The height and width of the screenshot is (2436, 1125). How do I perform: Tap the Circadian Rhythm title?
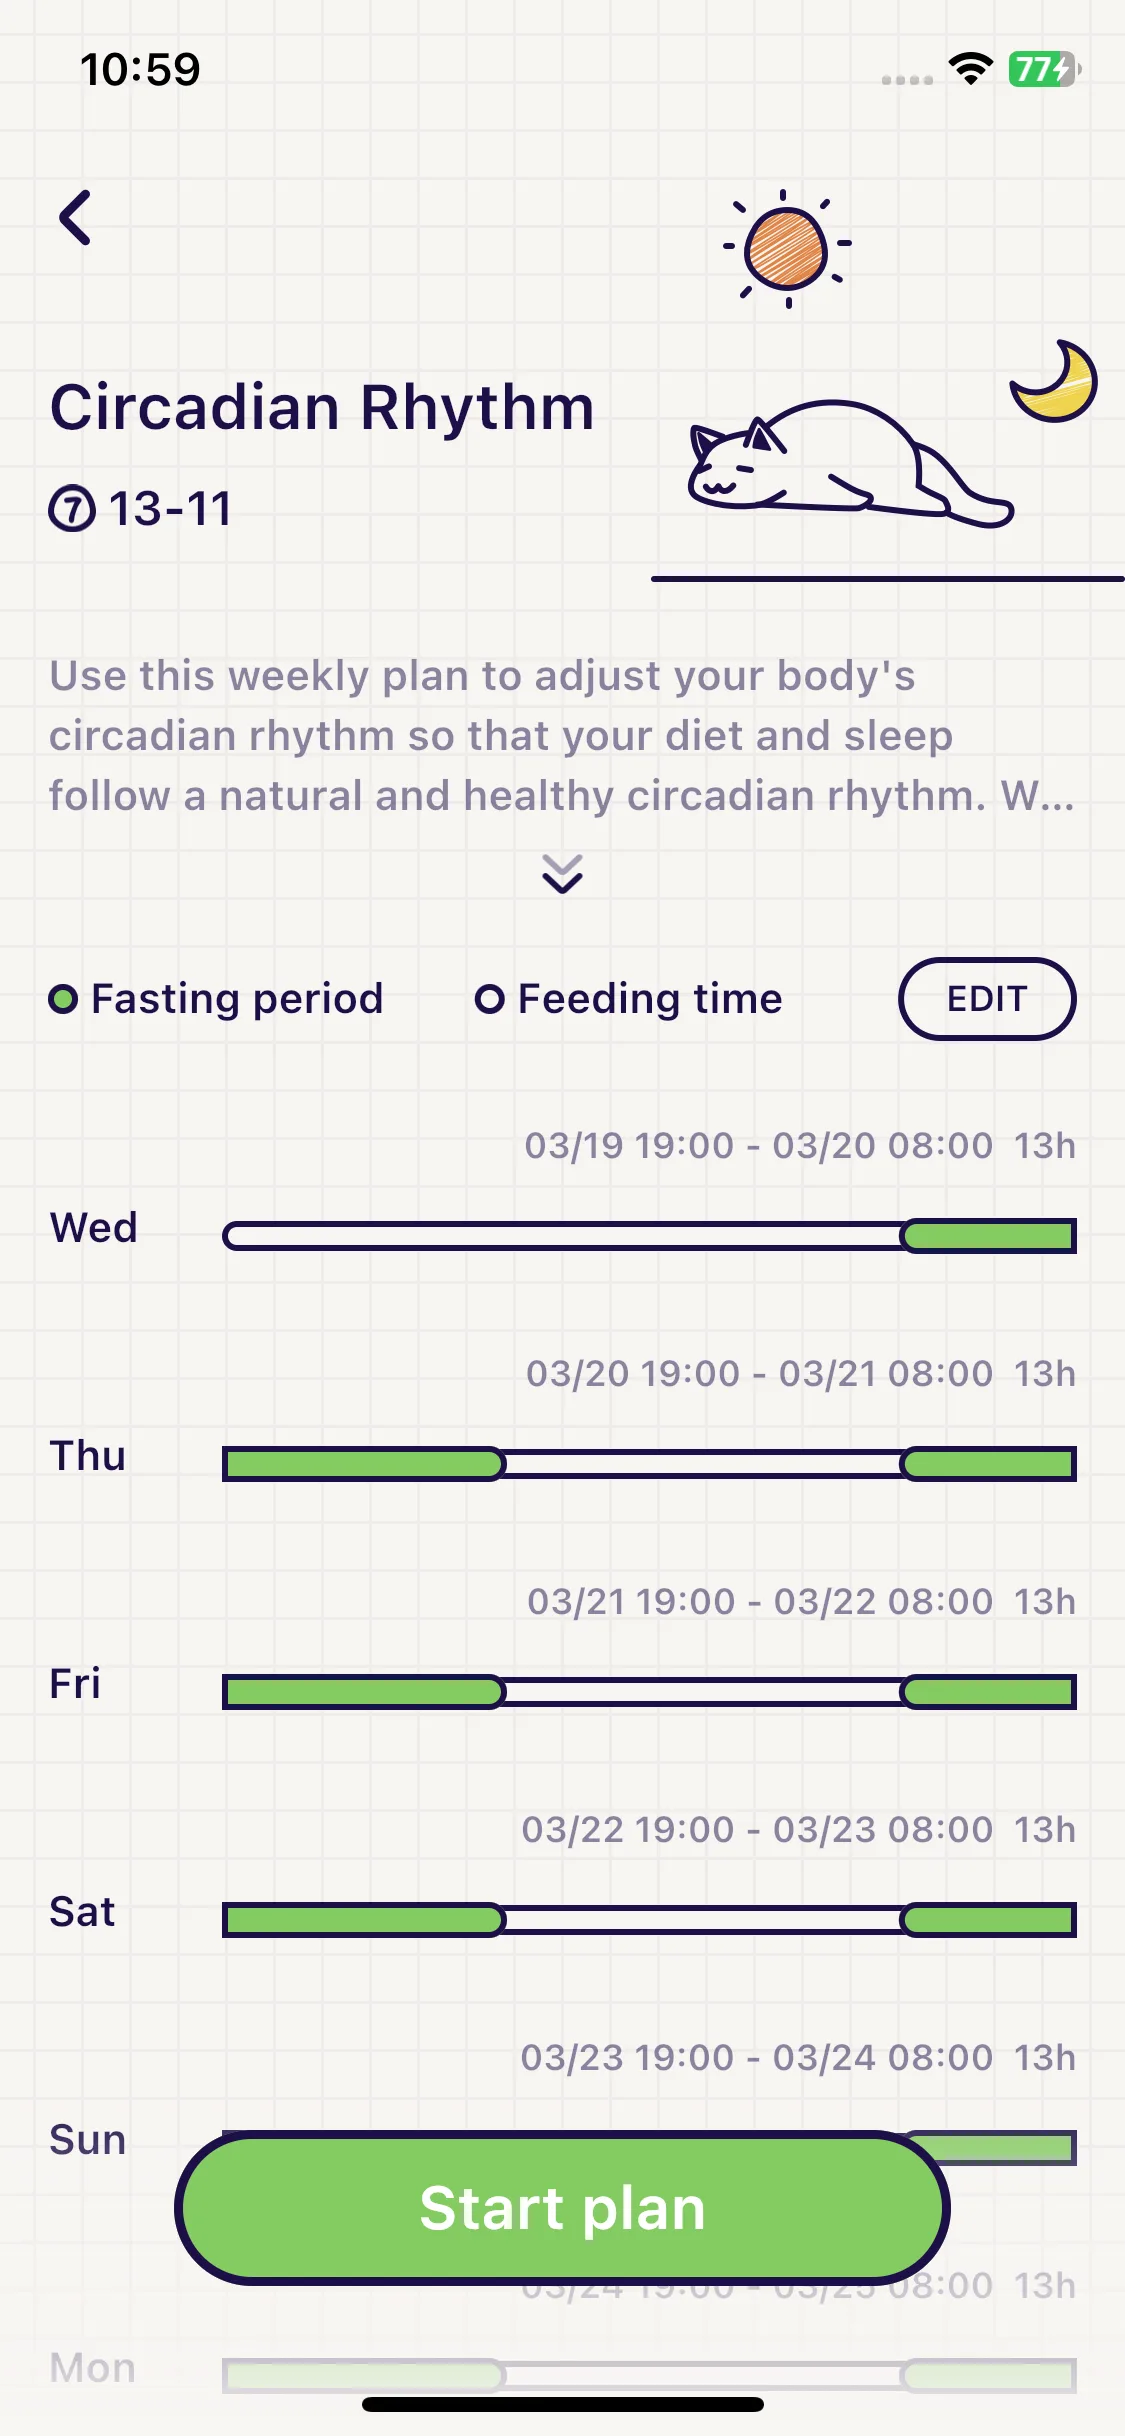pyautogui.click(x=322, y=407)
